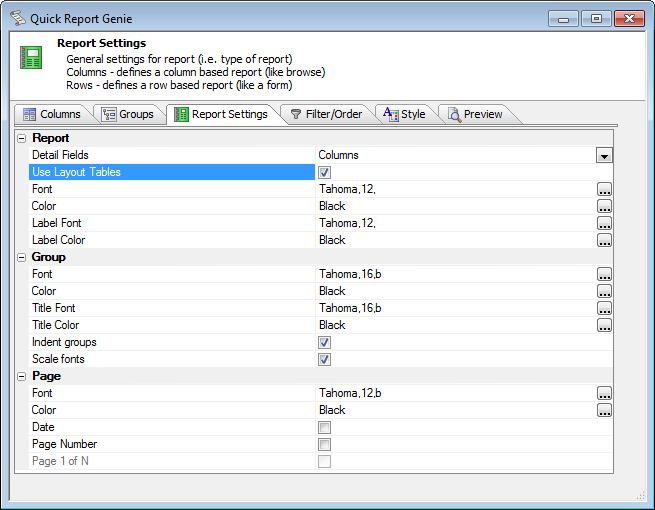The height and width of the screenshot is (510, 655).
Task: Toggle the Indent groups checkbox
Action: pos(325,342)
